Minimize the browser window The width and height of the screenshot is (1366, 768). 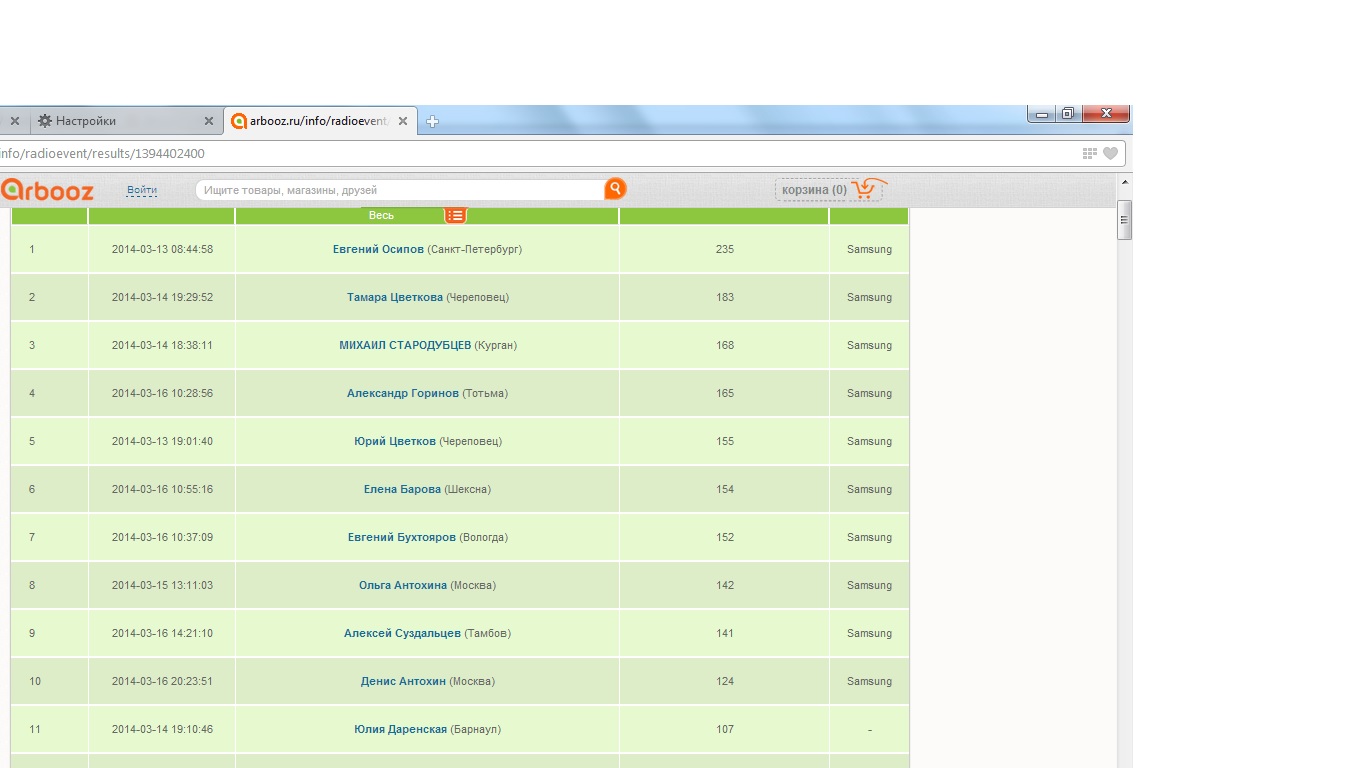(1042, 114)
